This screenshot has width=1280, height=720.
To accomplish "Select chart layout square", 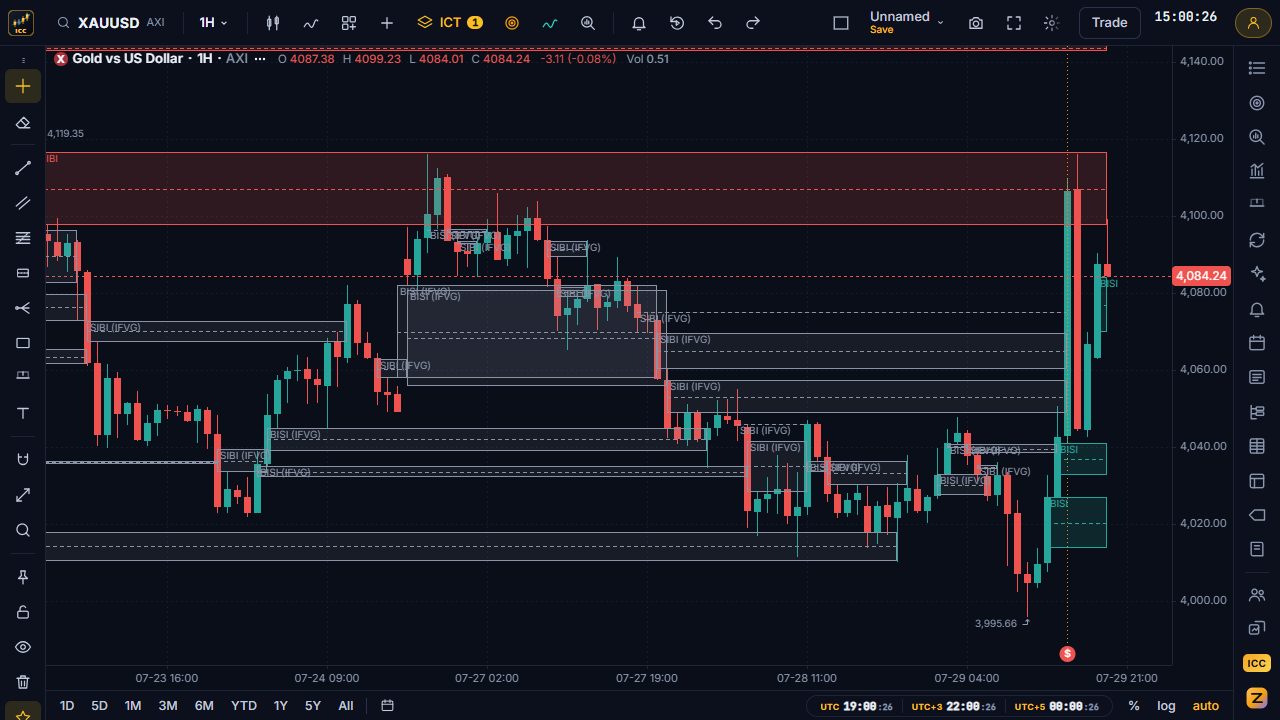I will pyautogui.click(x=841, y=22).
